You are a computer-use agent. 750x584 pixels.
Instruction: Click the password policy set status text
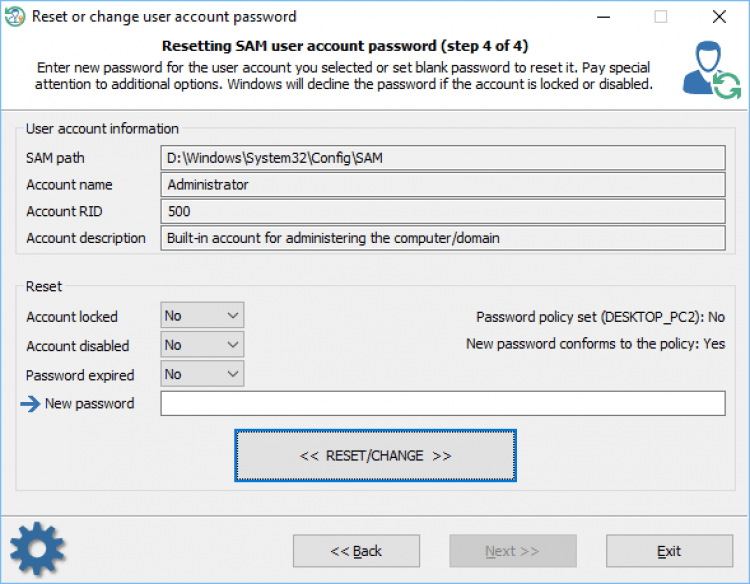point(600,317)
